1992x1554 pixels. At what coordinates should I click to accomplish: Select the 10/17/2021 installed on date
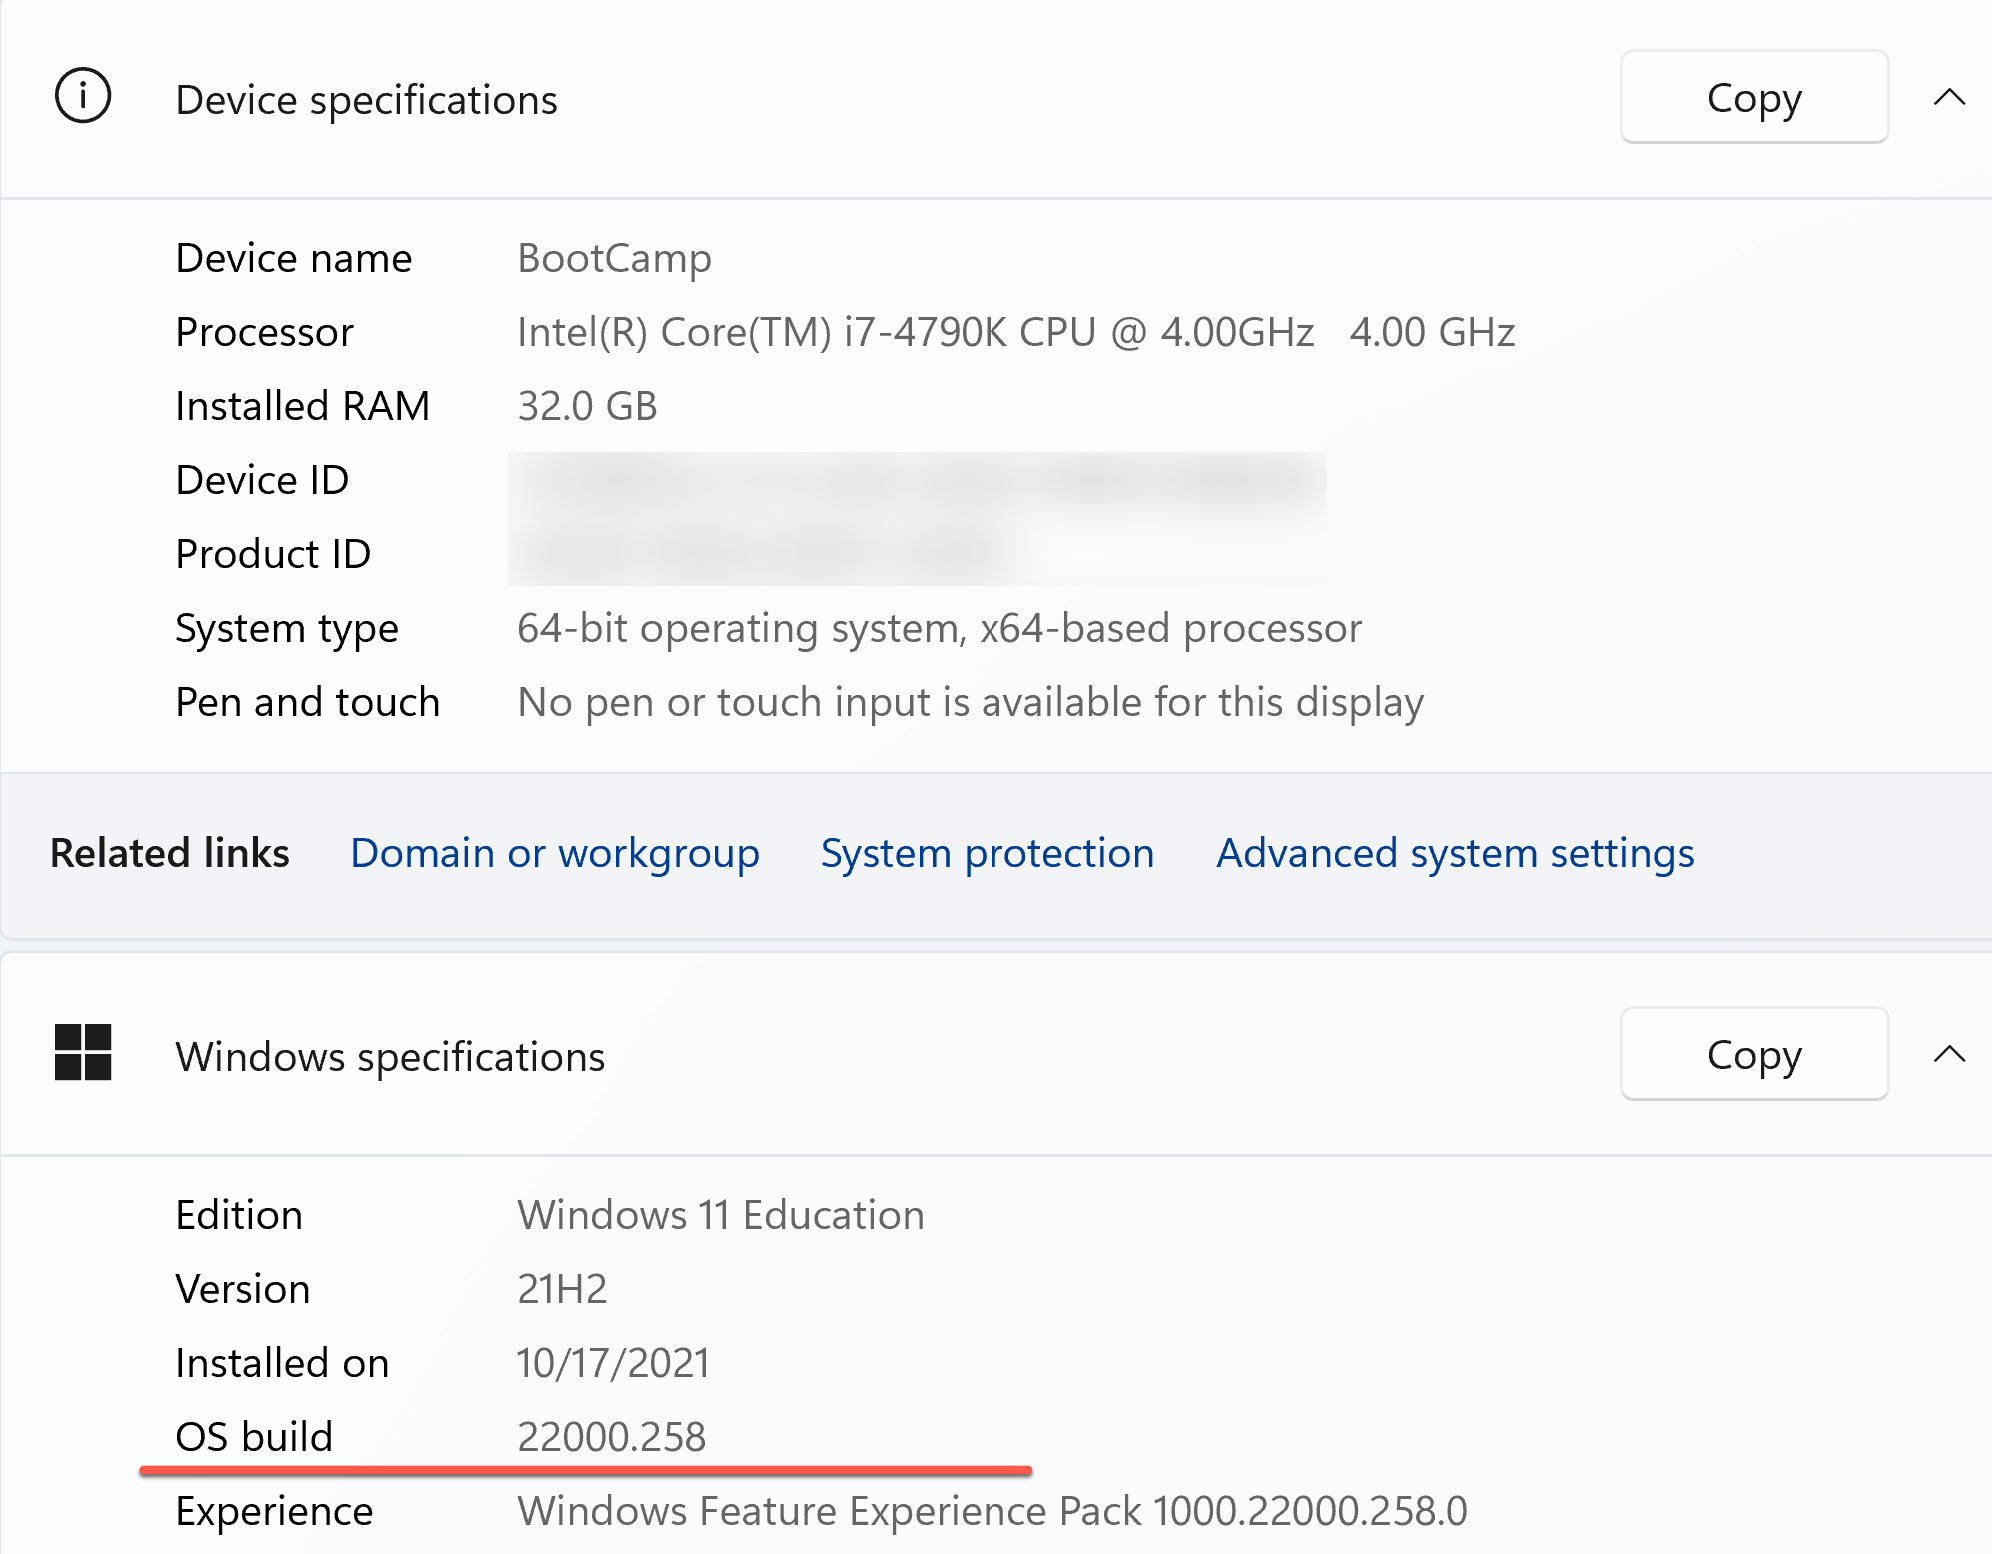click(x=613, y=1363)
